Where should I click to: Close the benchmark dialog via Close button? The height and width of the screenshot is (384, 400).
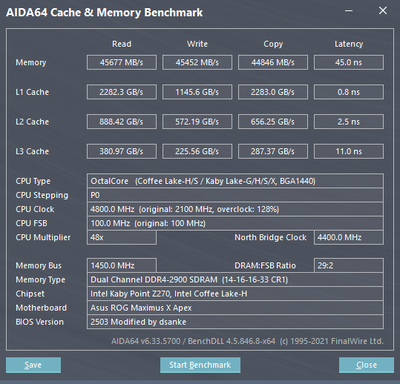point(366,365)
